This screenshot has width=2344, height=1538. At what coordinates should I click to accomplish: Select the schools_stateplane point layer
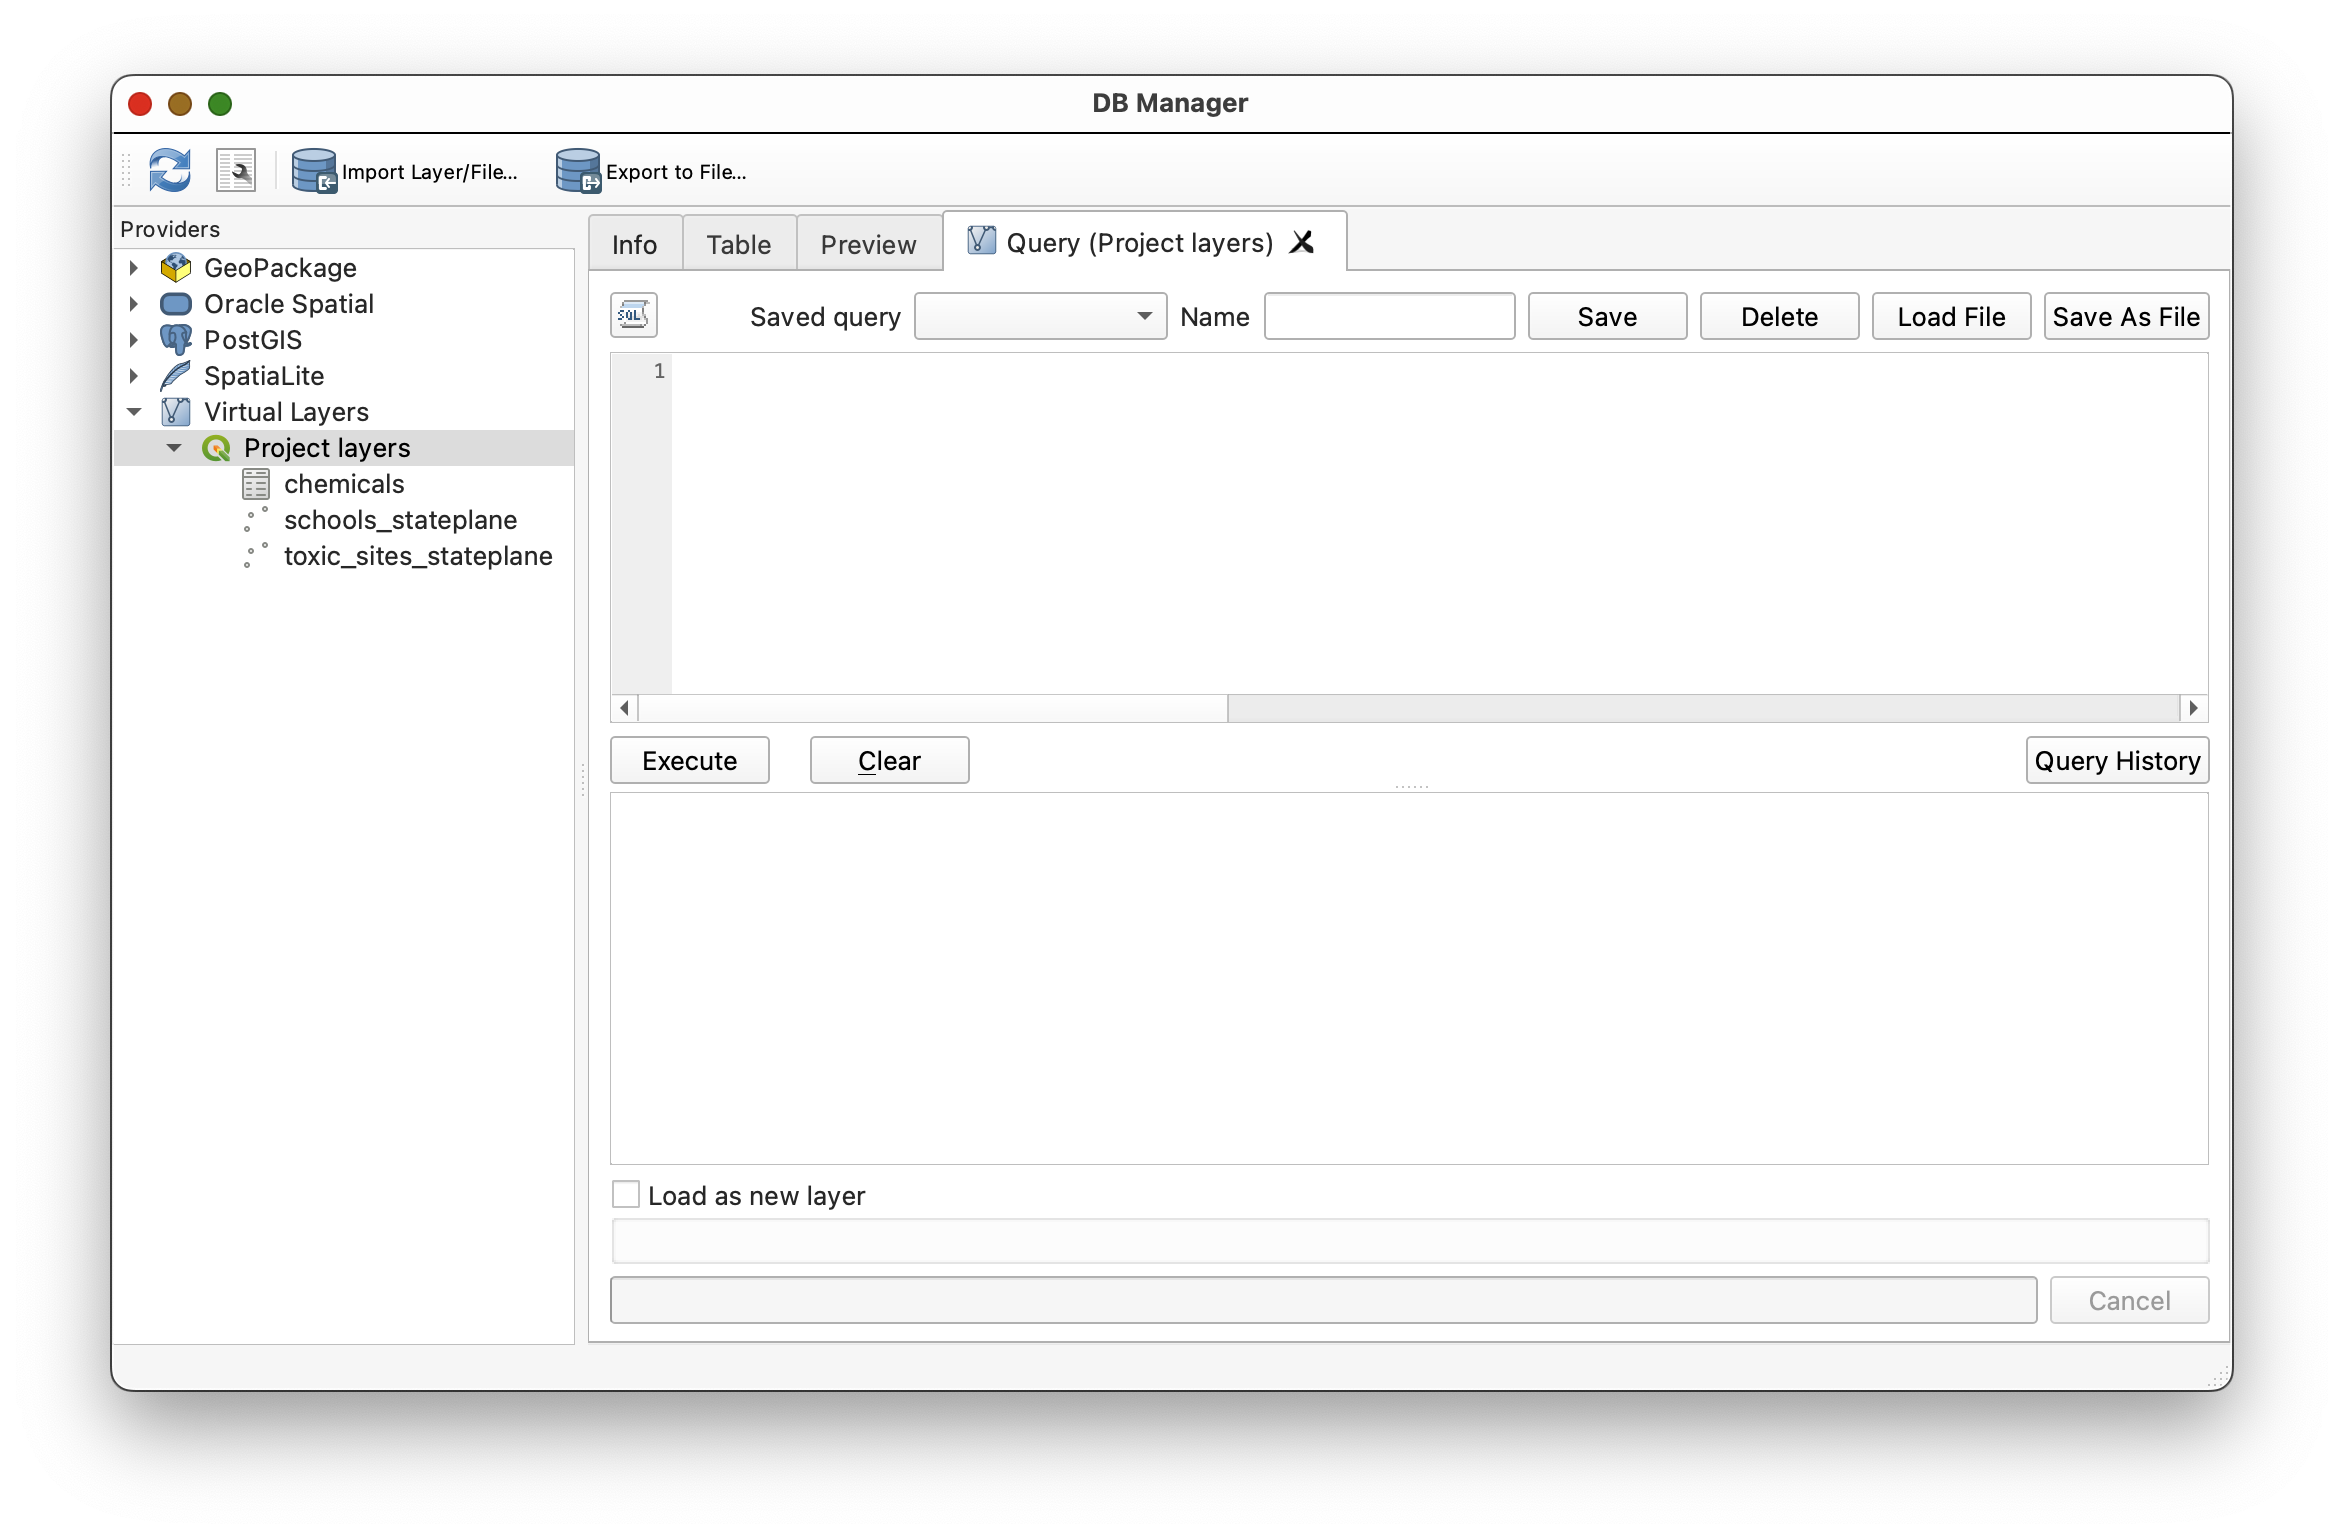coord(400,520)
